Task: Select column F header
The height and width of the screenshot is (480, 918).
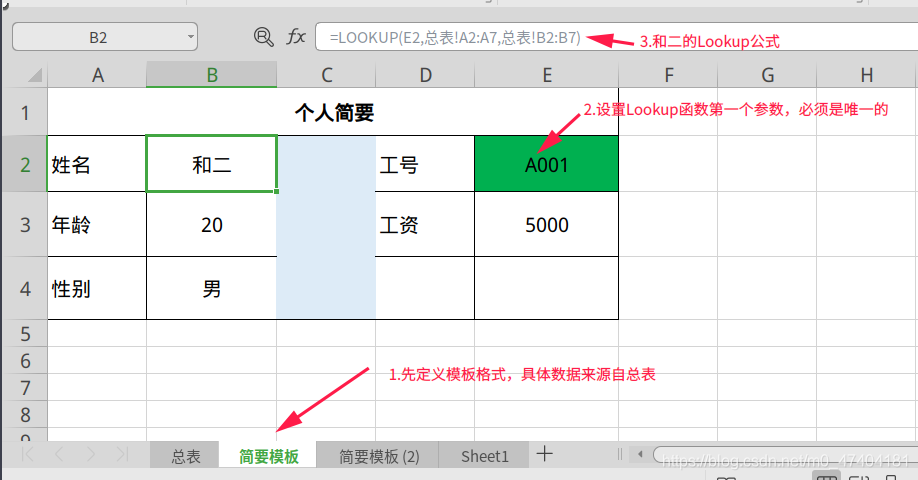Action: (x=669, y=75)
